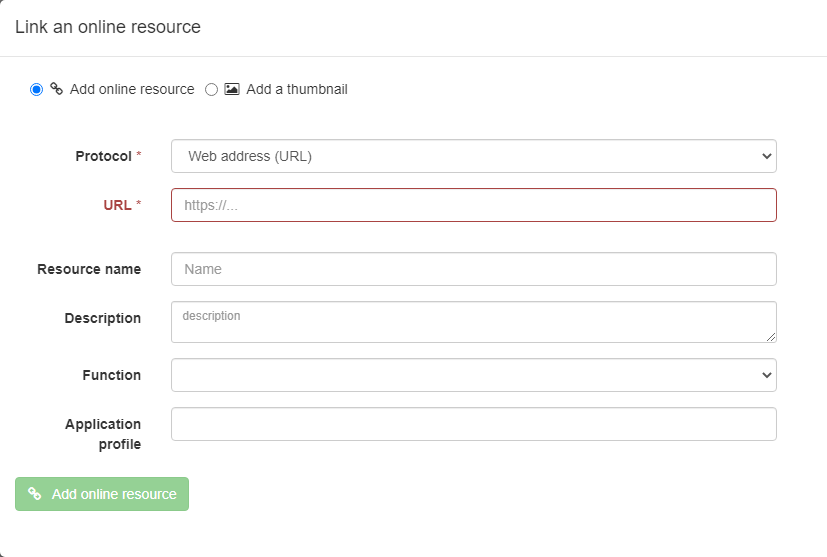This screenshot has height=557, width=827.
Task: Click the picture icon beside Add a thumbnail
Action: click(232, 89)
